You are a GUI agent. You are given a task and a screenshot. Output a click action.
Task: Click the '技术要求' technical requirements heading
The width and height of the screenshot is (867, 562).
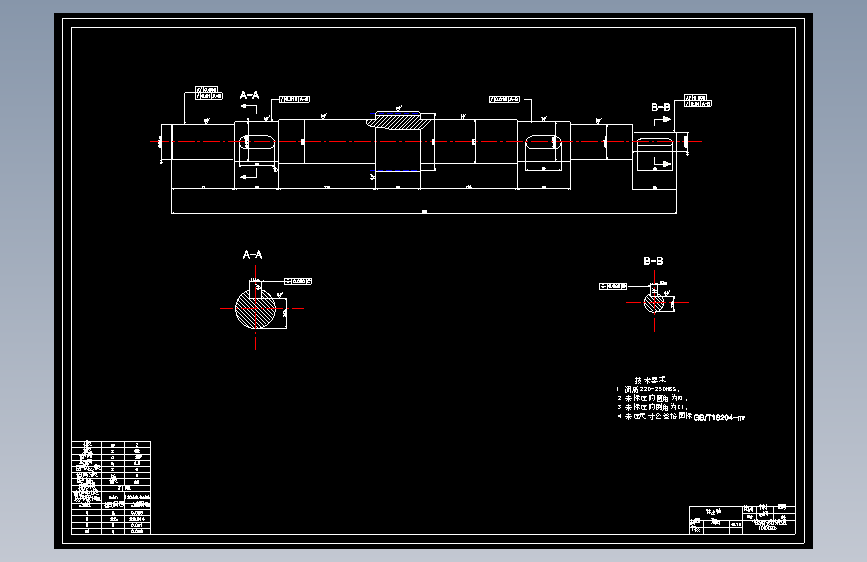(650, 380)
